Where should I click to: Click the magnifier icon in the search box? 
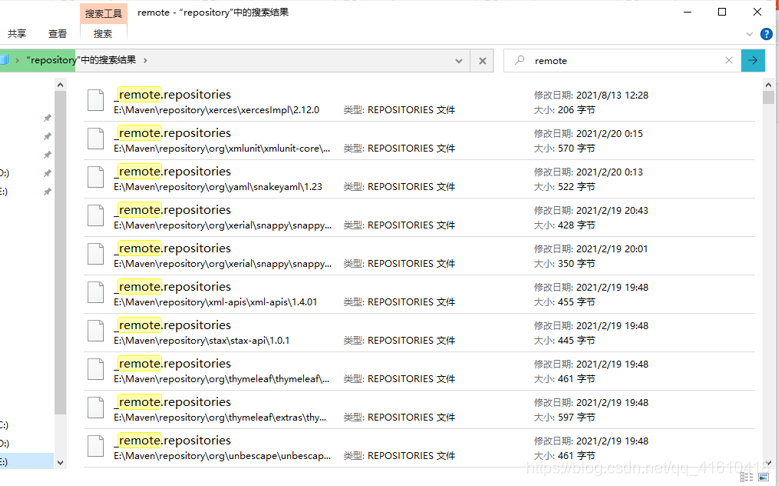[x=520, y=60]
